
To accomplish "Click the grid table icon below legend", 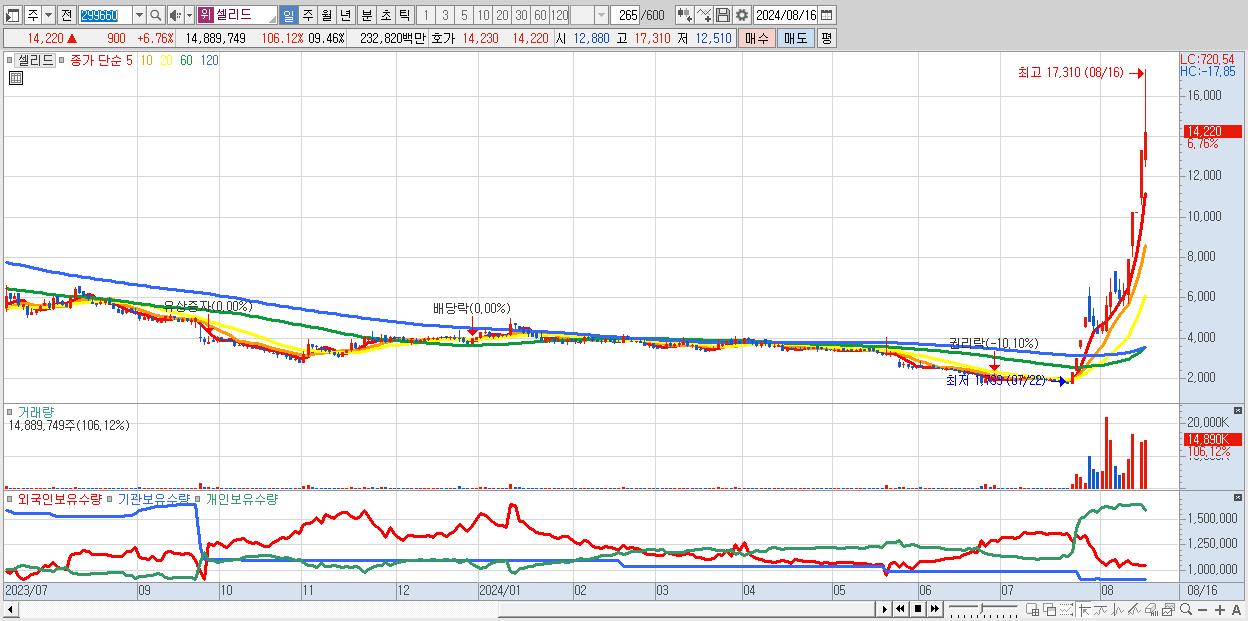I will [x=16, y=78].
